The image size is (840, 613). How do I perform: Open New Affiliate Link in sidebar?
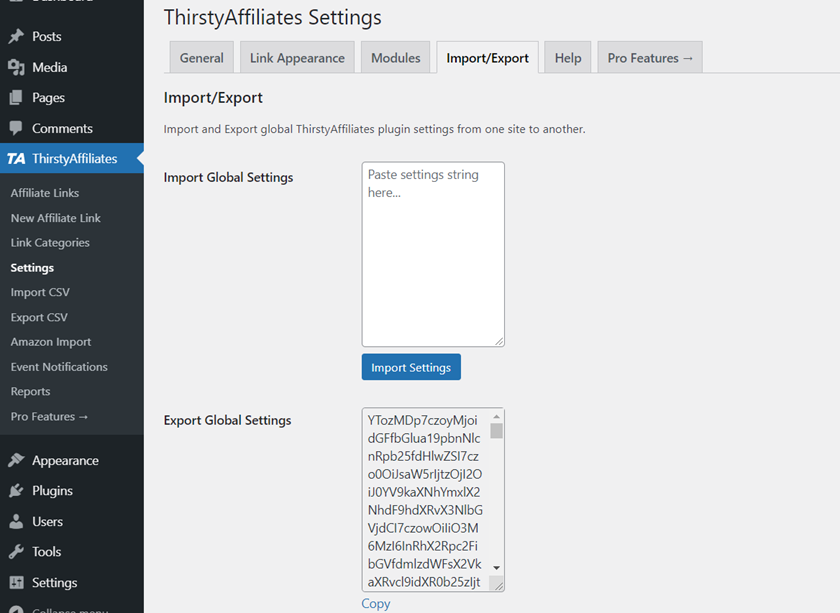(56, 218)
